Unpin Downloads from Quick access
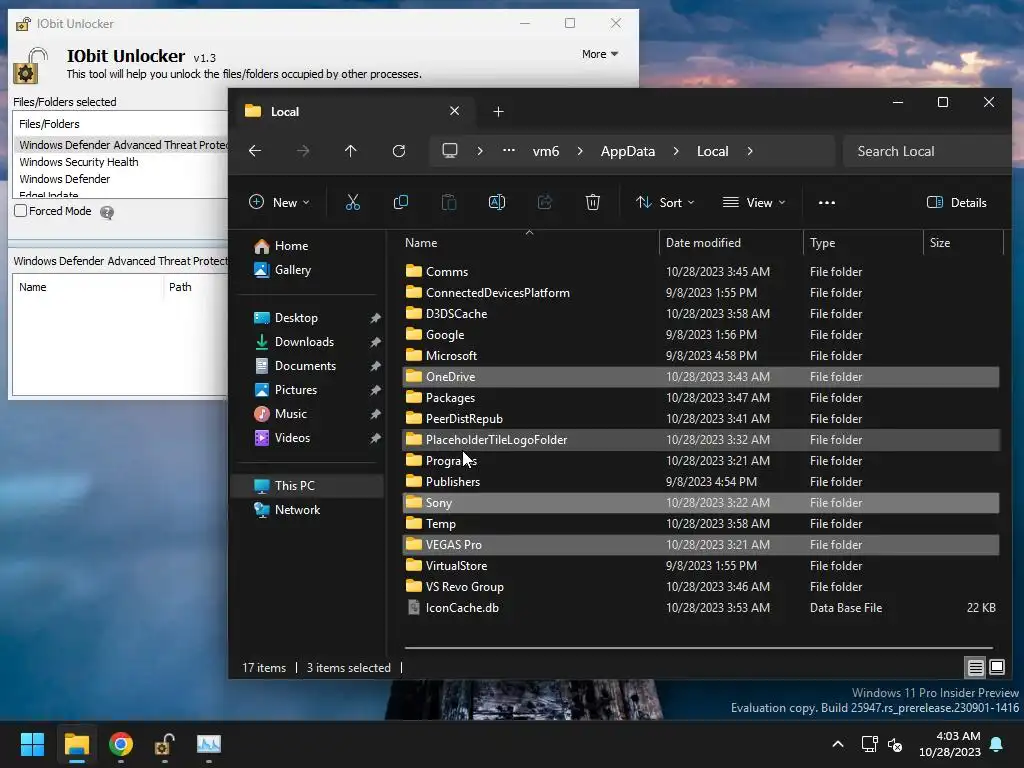 click(376, 342)
